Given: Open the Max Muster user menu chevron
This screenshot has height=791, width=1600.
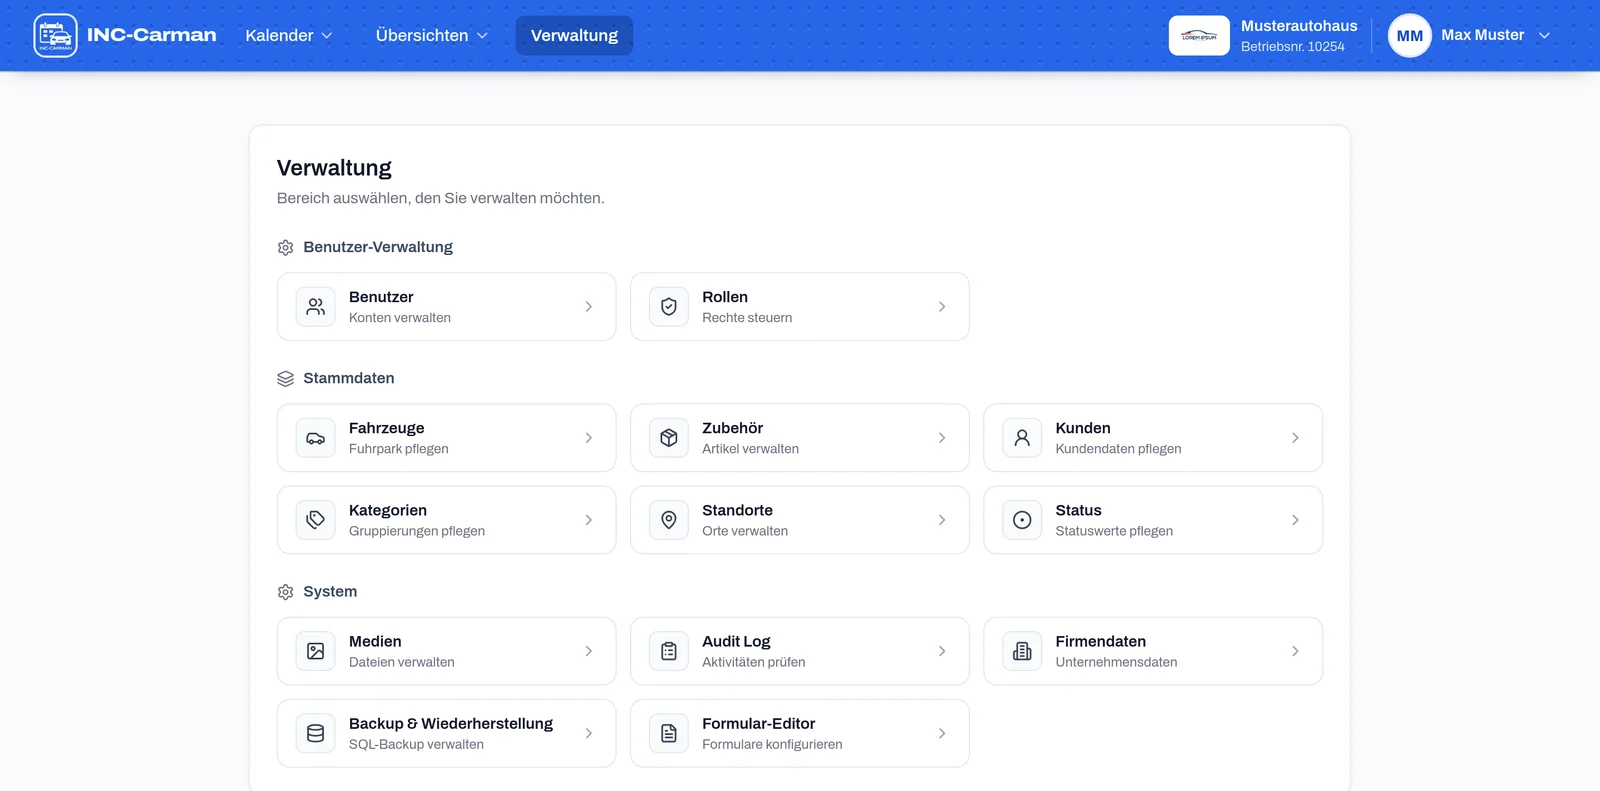Looking at the screenshot, I should click(1544, 36).
